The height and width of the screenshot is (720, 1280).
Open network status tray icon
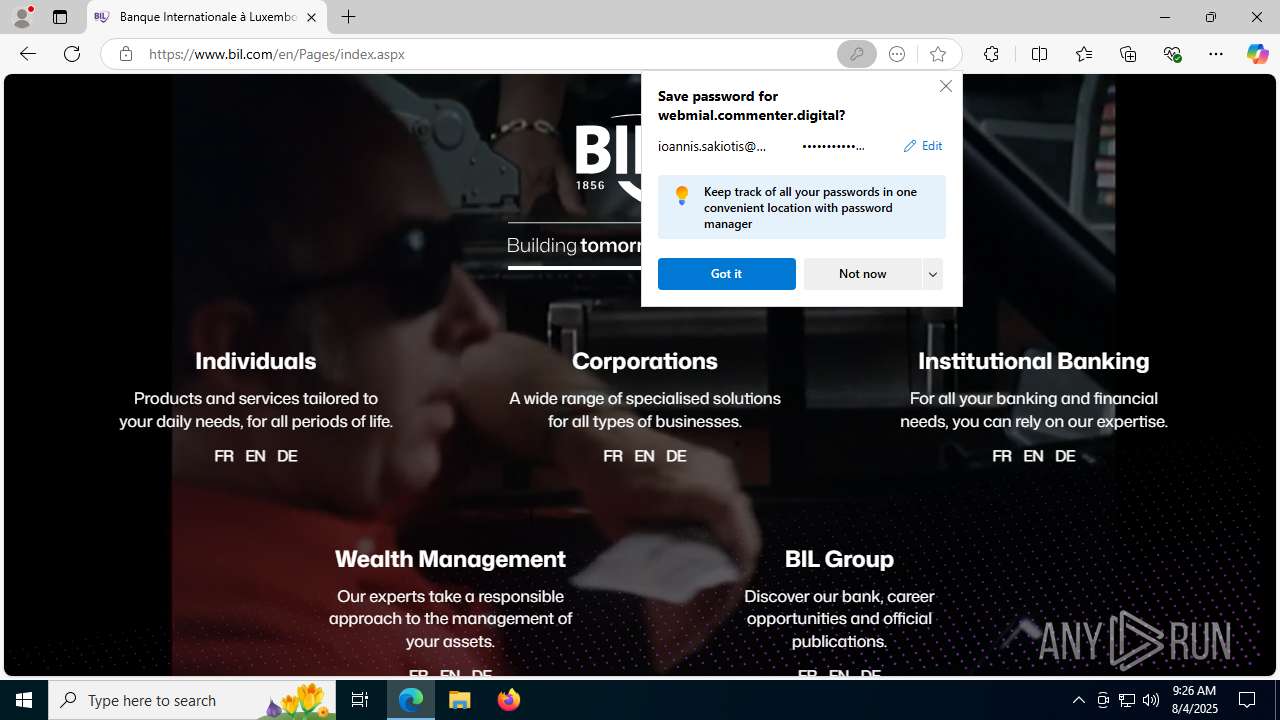click(x=1127, y=700)
